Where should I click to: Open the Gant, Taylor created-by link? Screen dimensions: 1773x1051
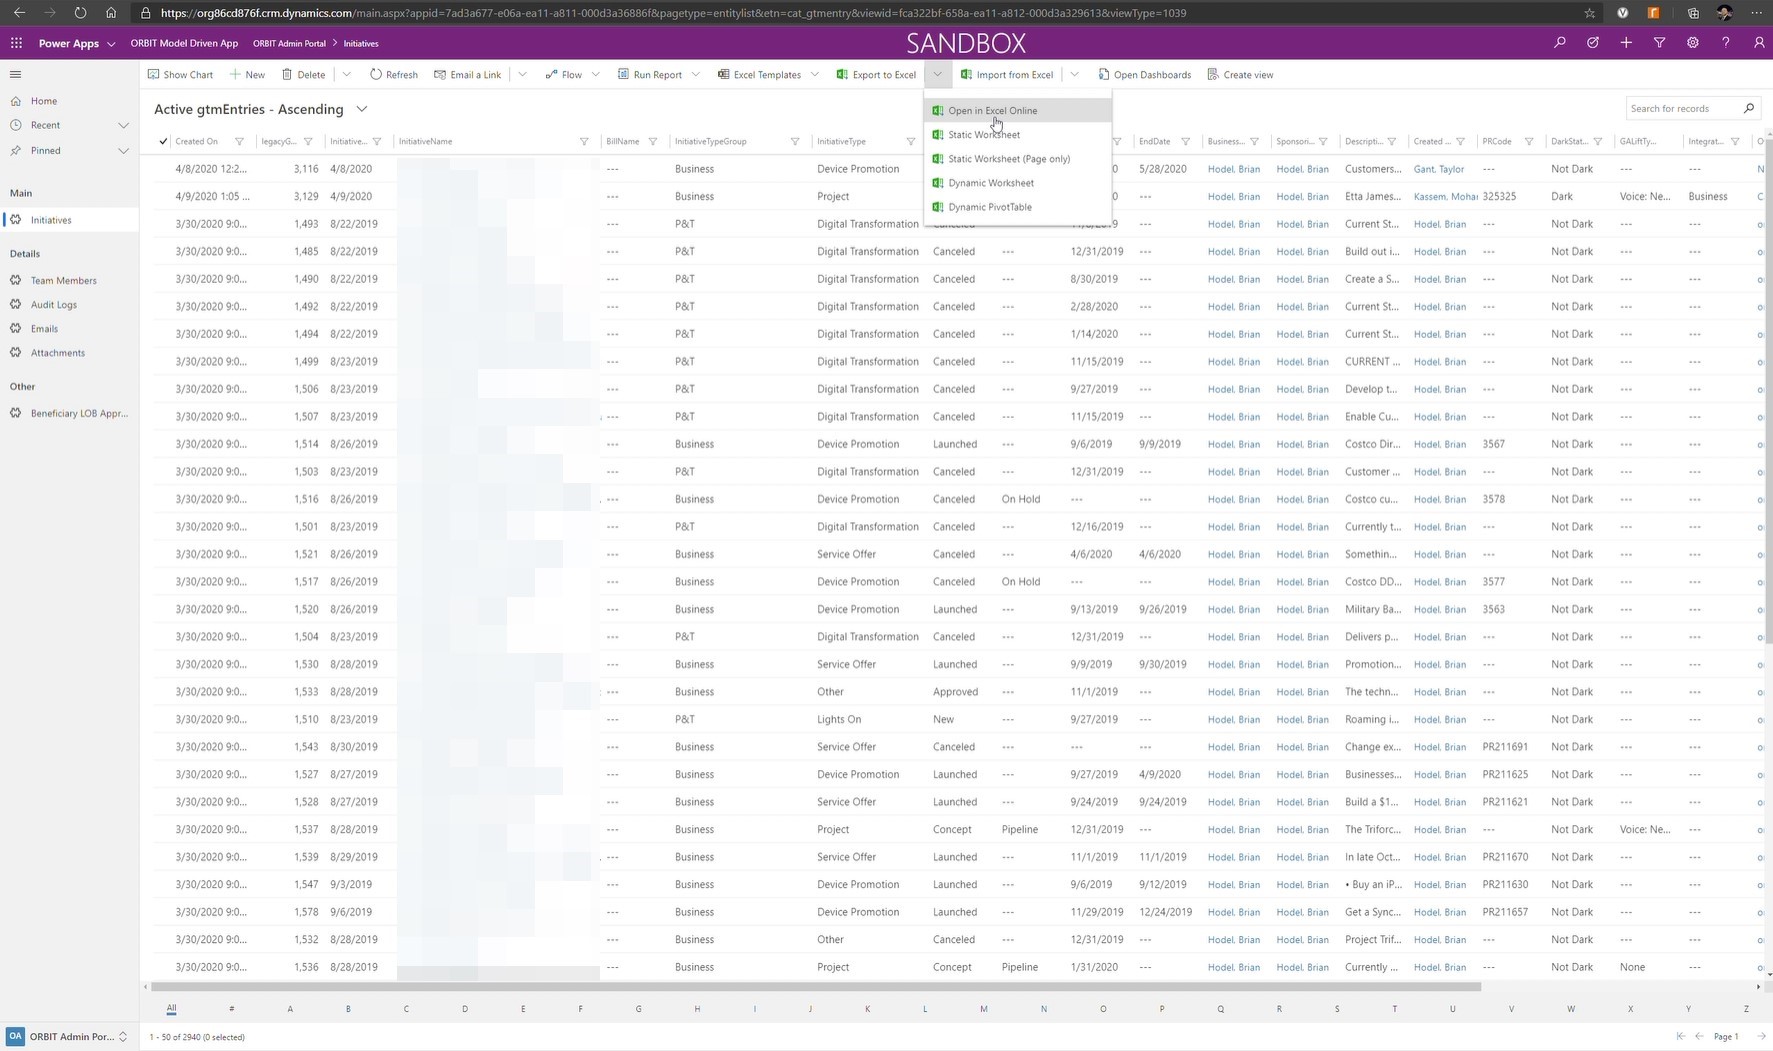(1438, 169)
